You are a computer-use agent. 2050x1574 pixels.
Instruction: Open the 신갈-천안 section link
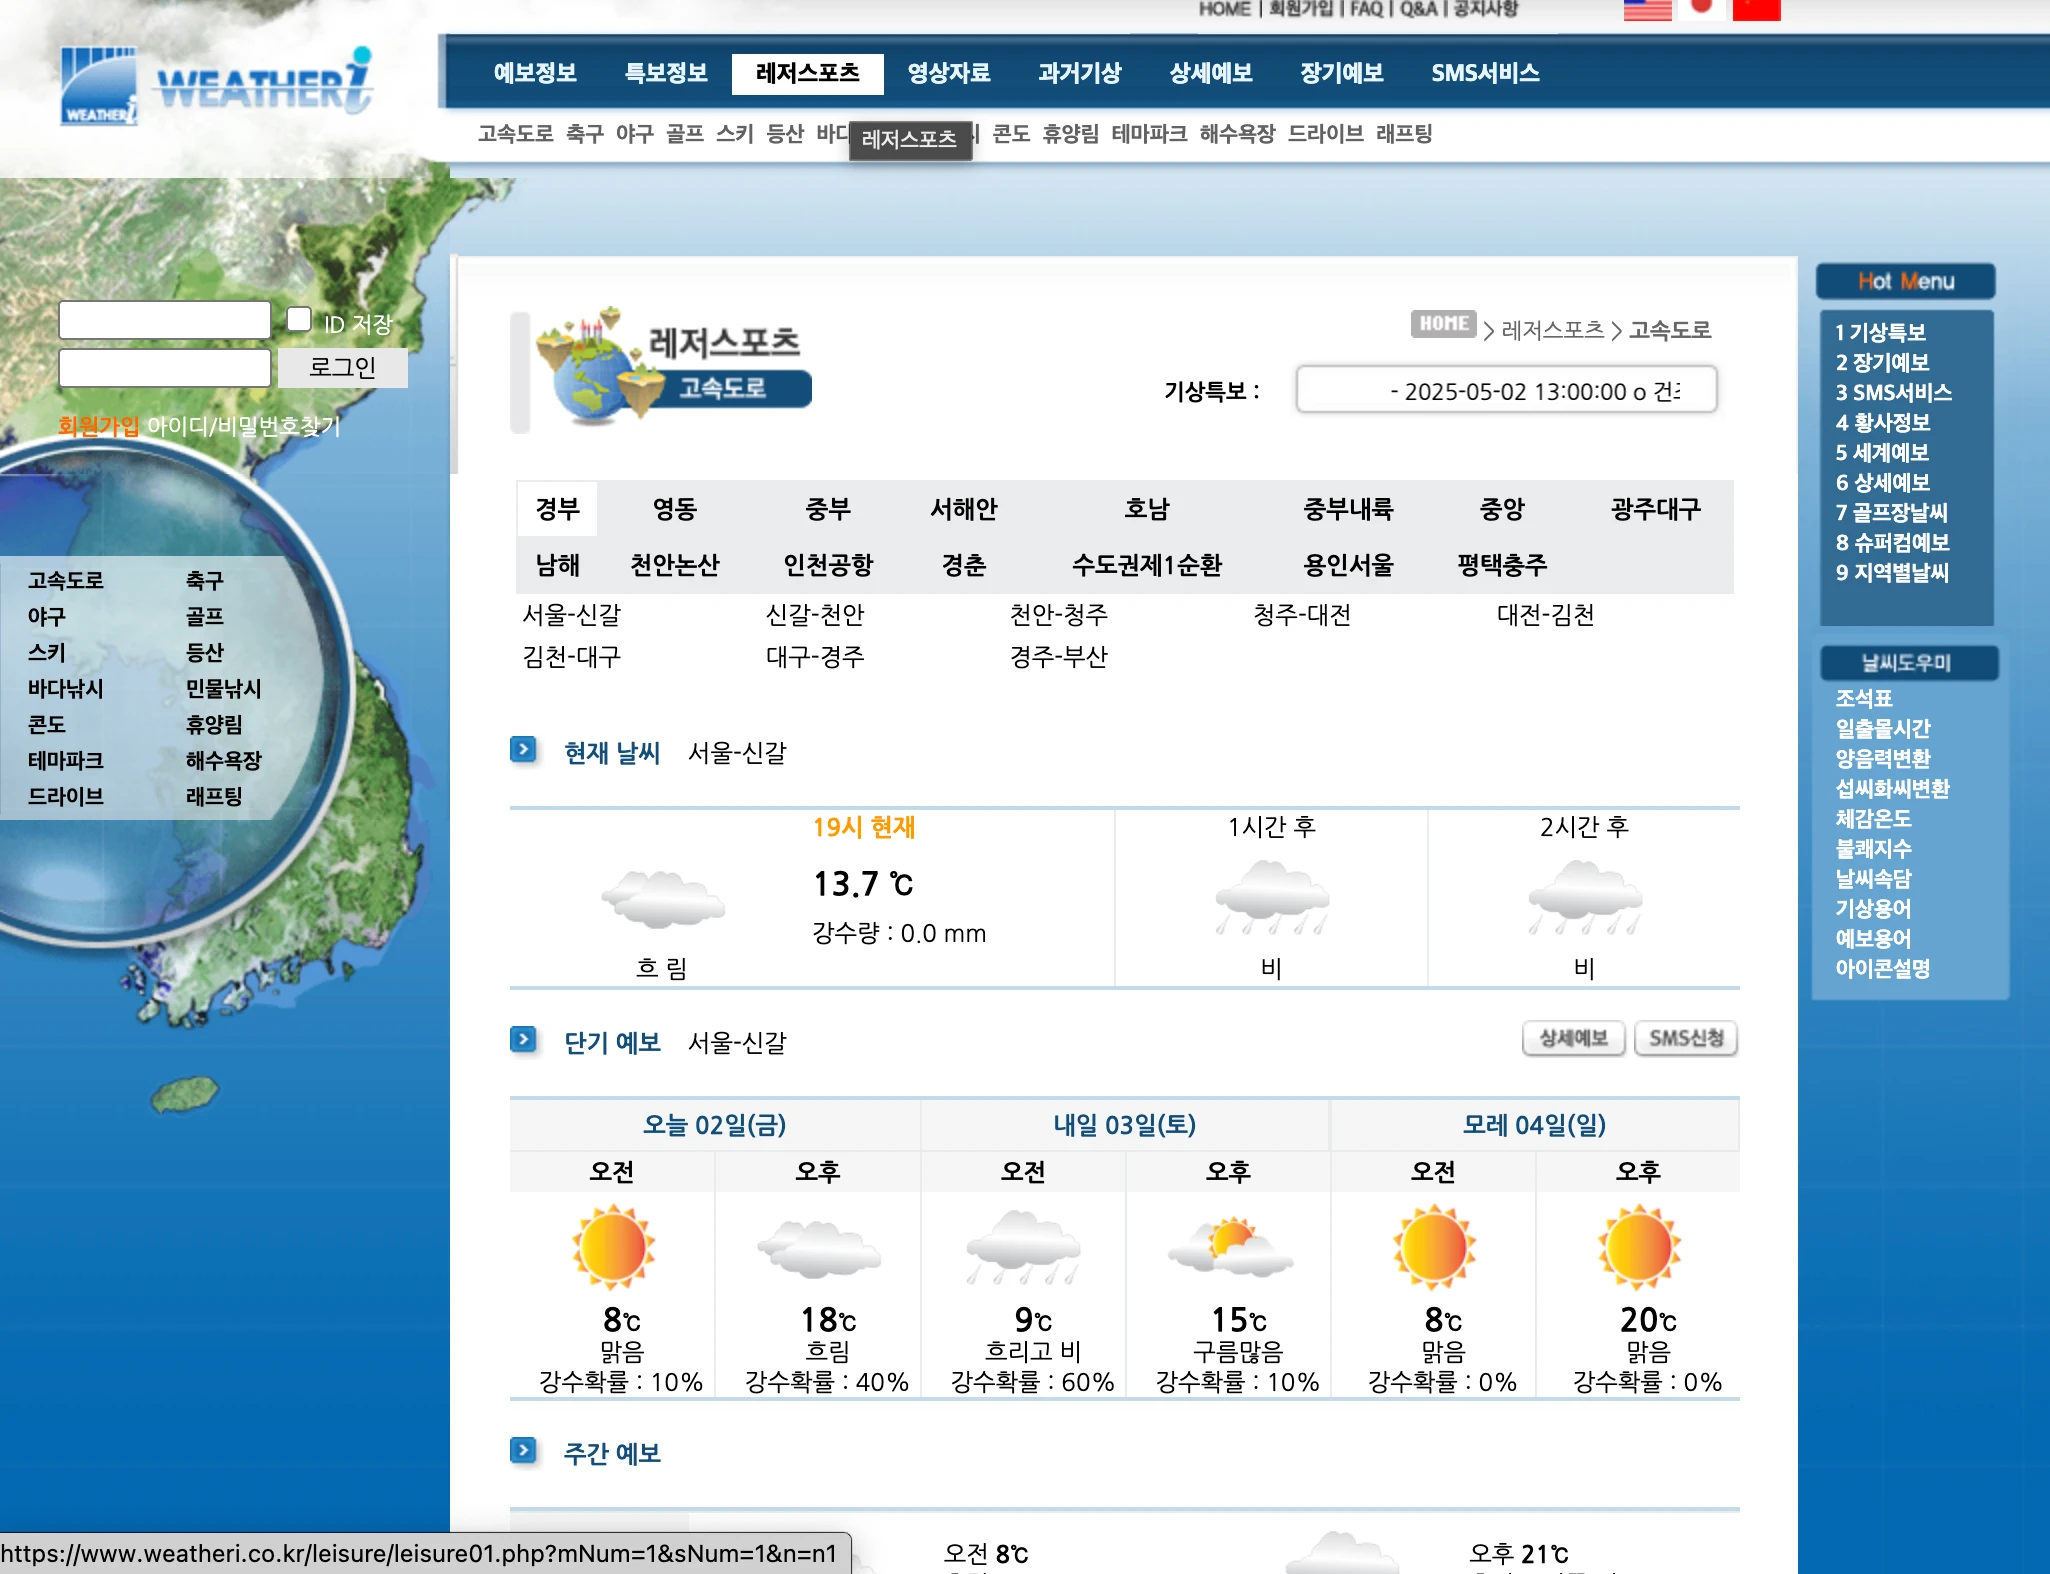point(814,614)
